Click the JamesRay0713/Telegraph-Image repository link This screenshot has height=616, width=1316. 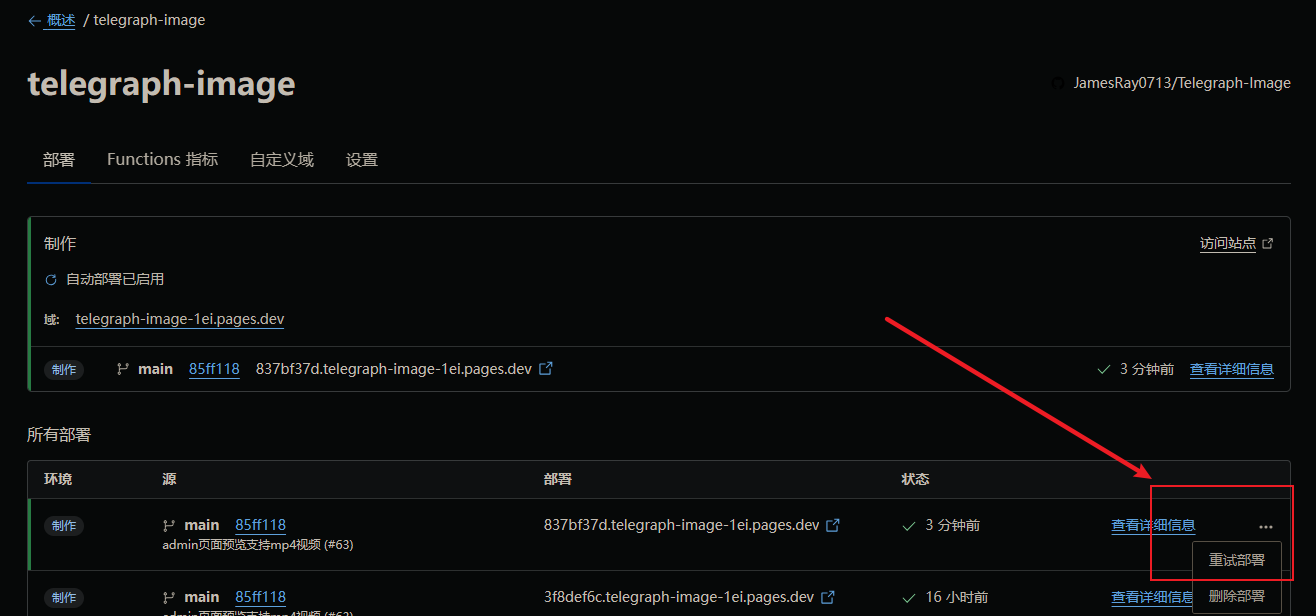(1182, 83)
